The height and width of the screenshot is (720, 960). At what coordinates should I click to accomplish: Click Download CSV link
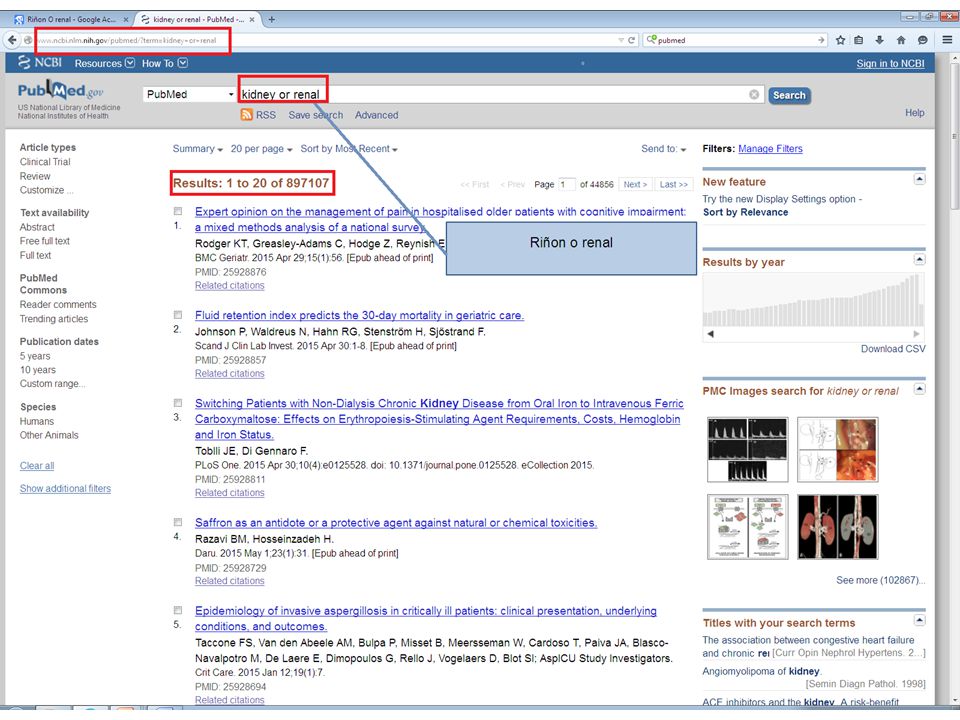pos(893,349)
